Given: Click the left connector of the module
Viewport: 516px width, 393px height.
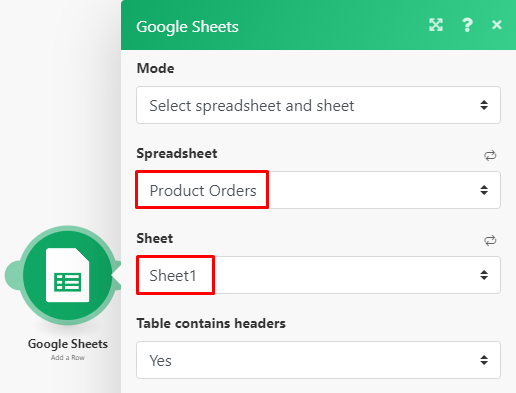Looking at the screenshot, I should [12, 275].
